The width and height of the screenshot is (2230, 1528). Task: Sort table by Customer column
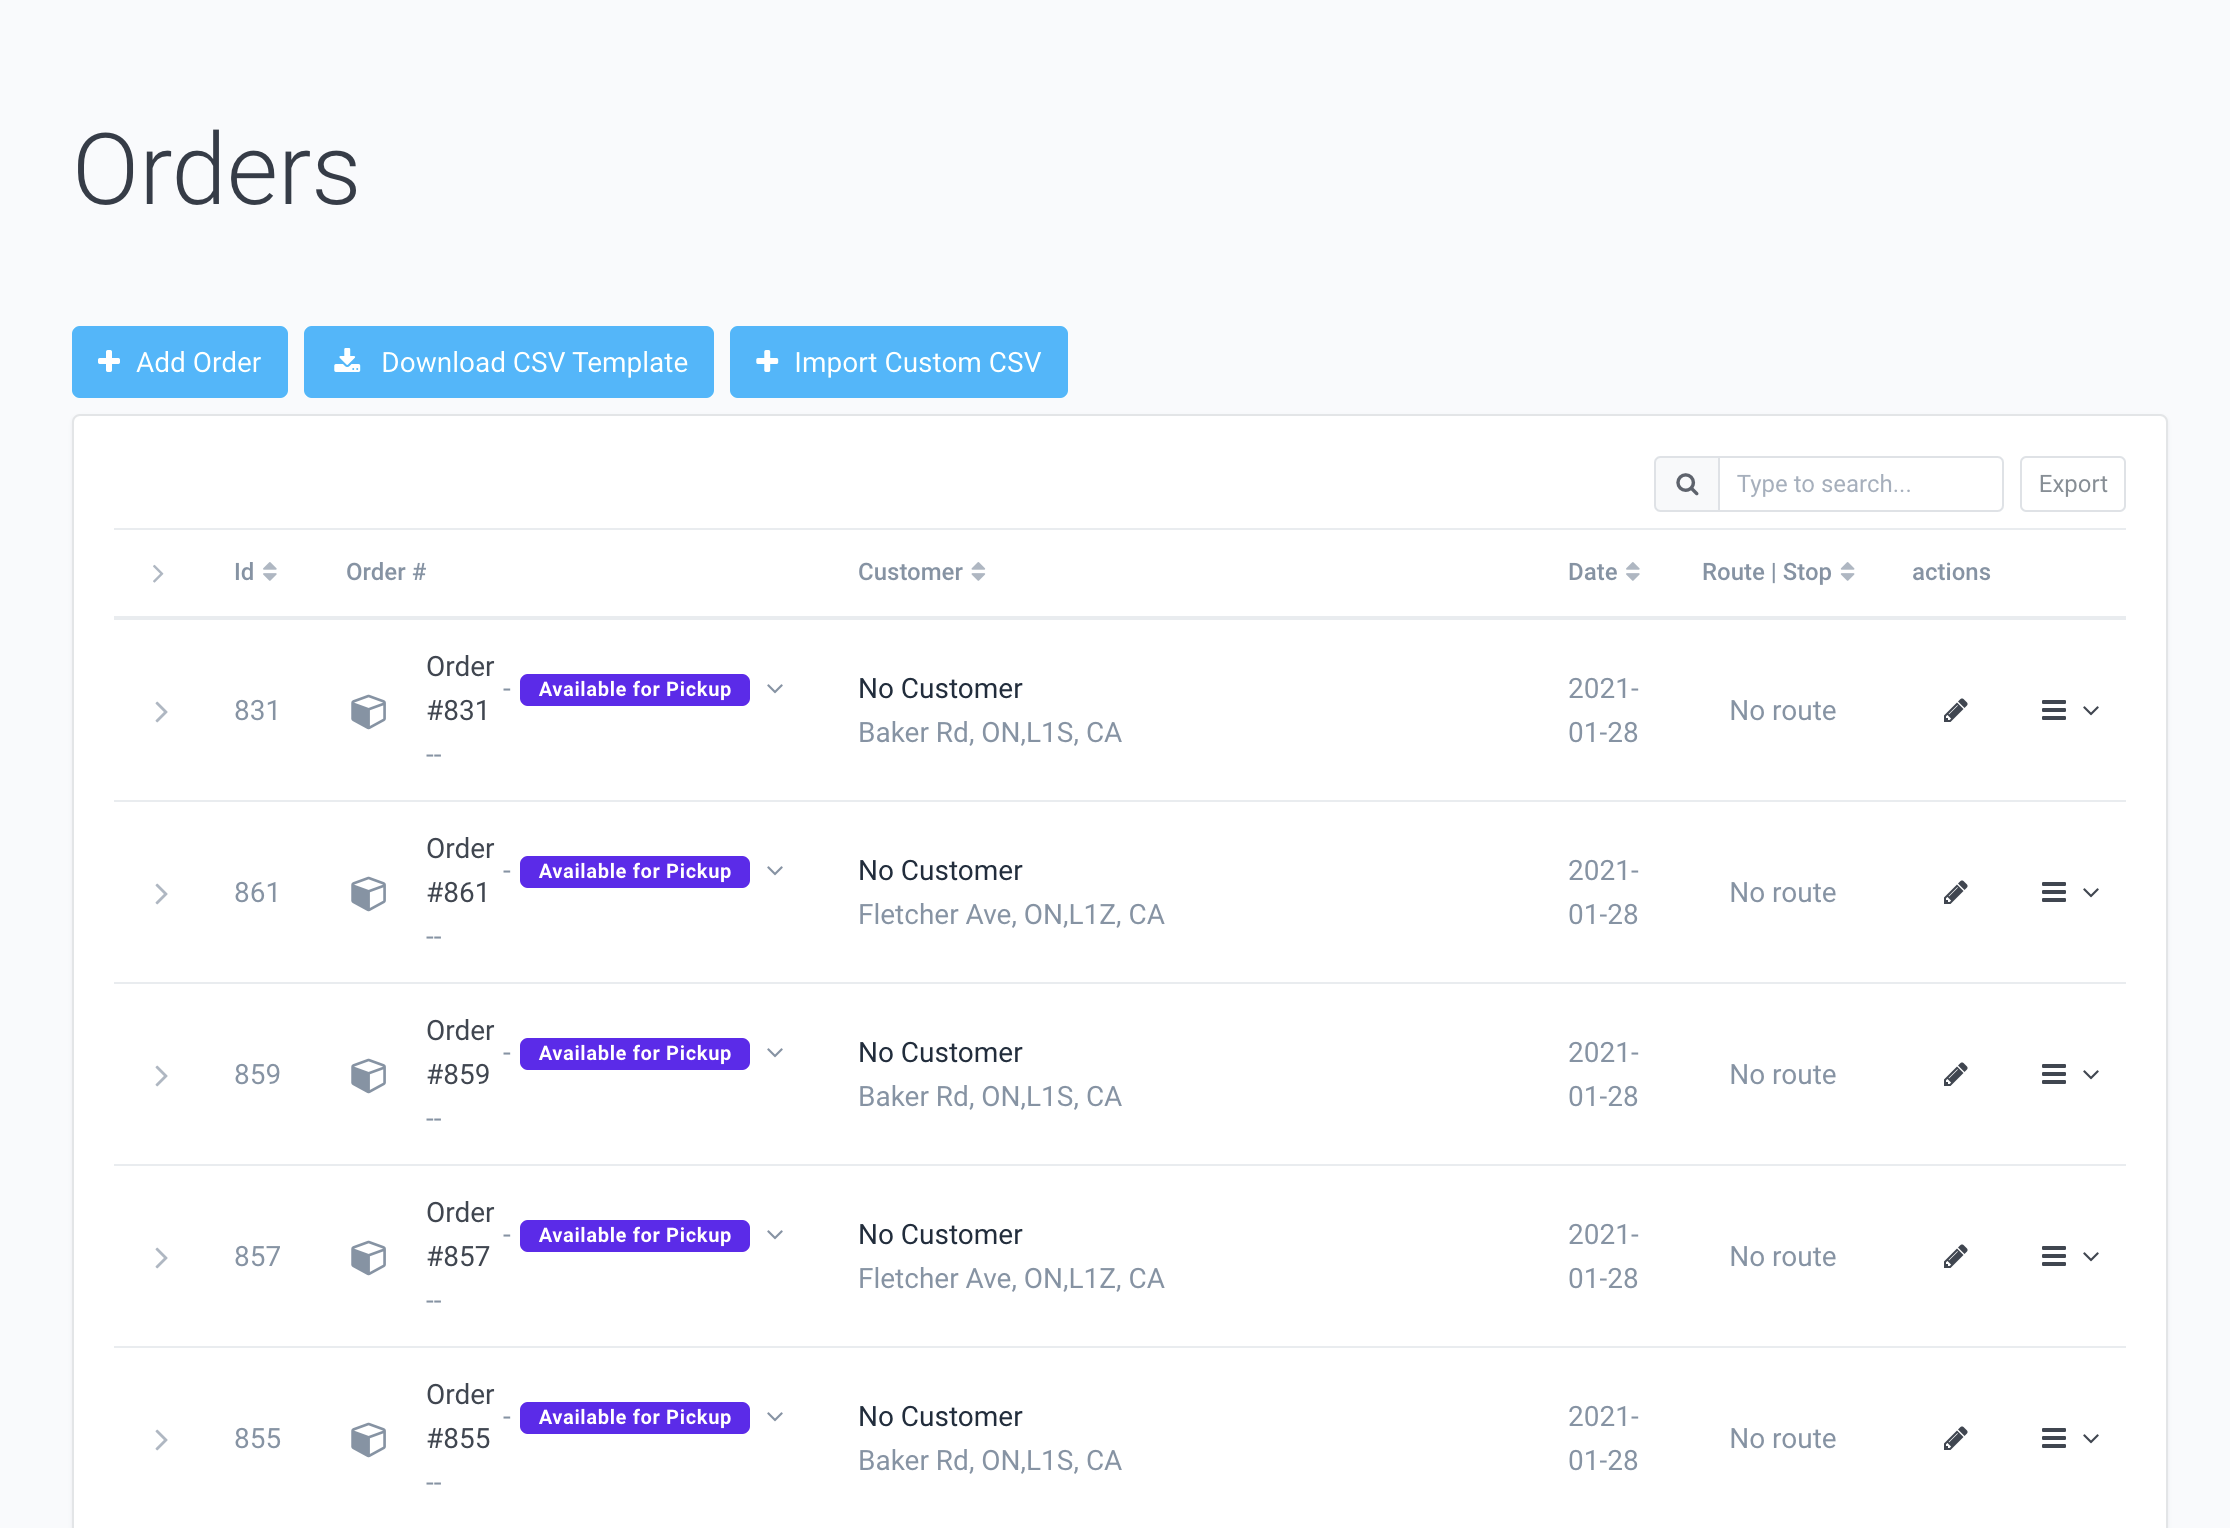pyautogui.click(x=921, y=572)
